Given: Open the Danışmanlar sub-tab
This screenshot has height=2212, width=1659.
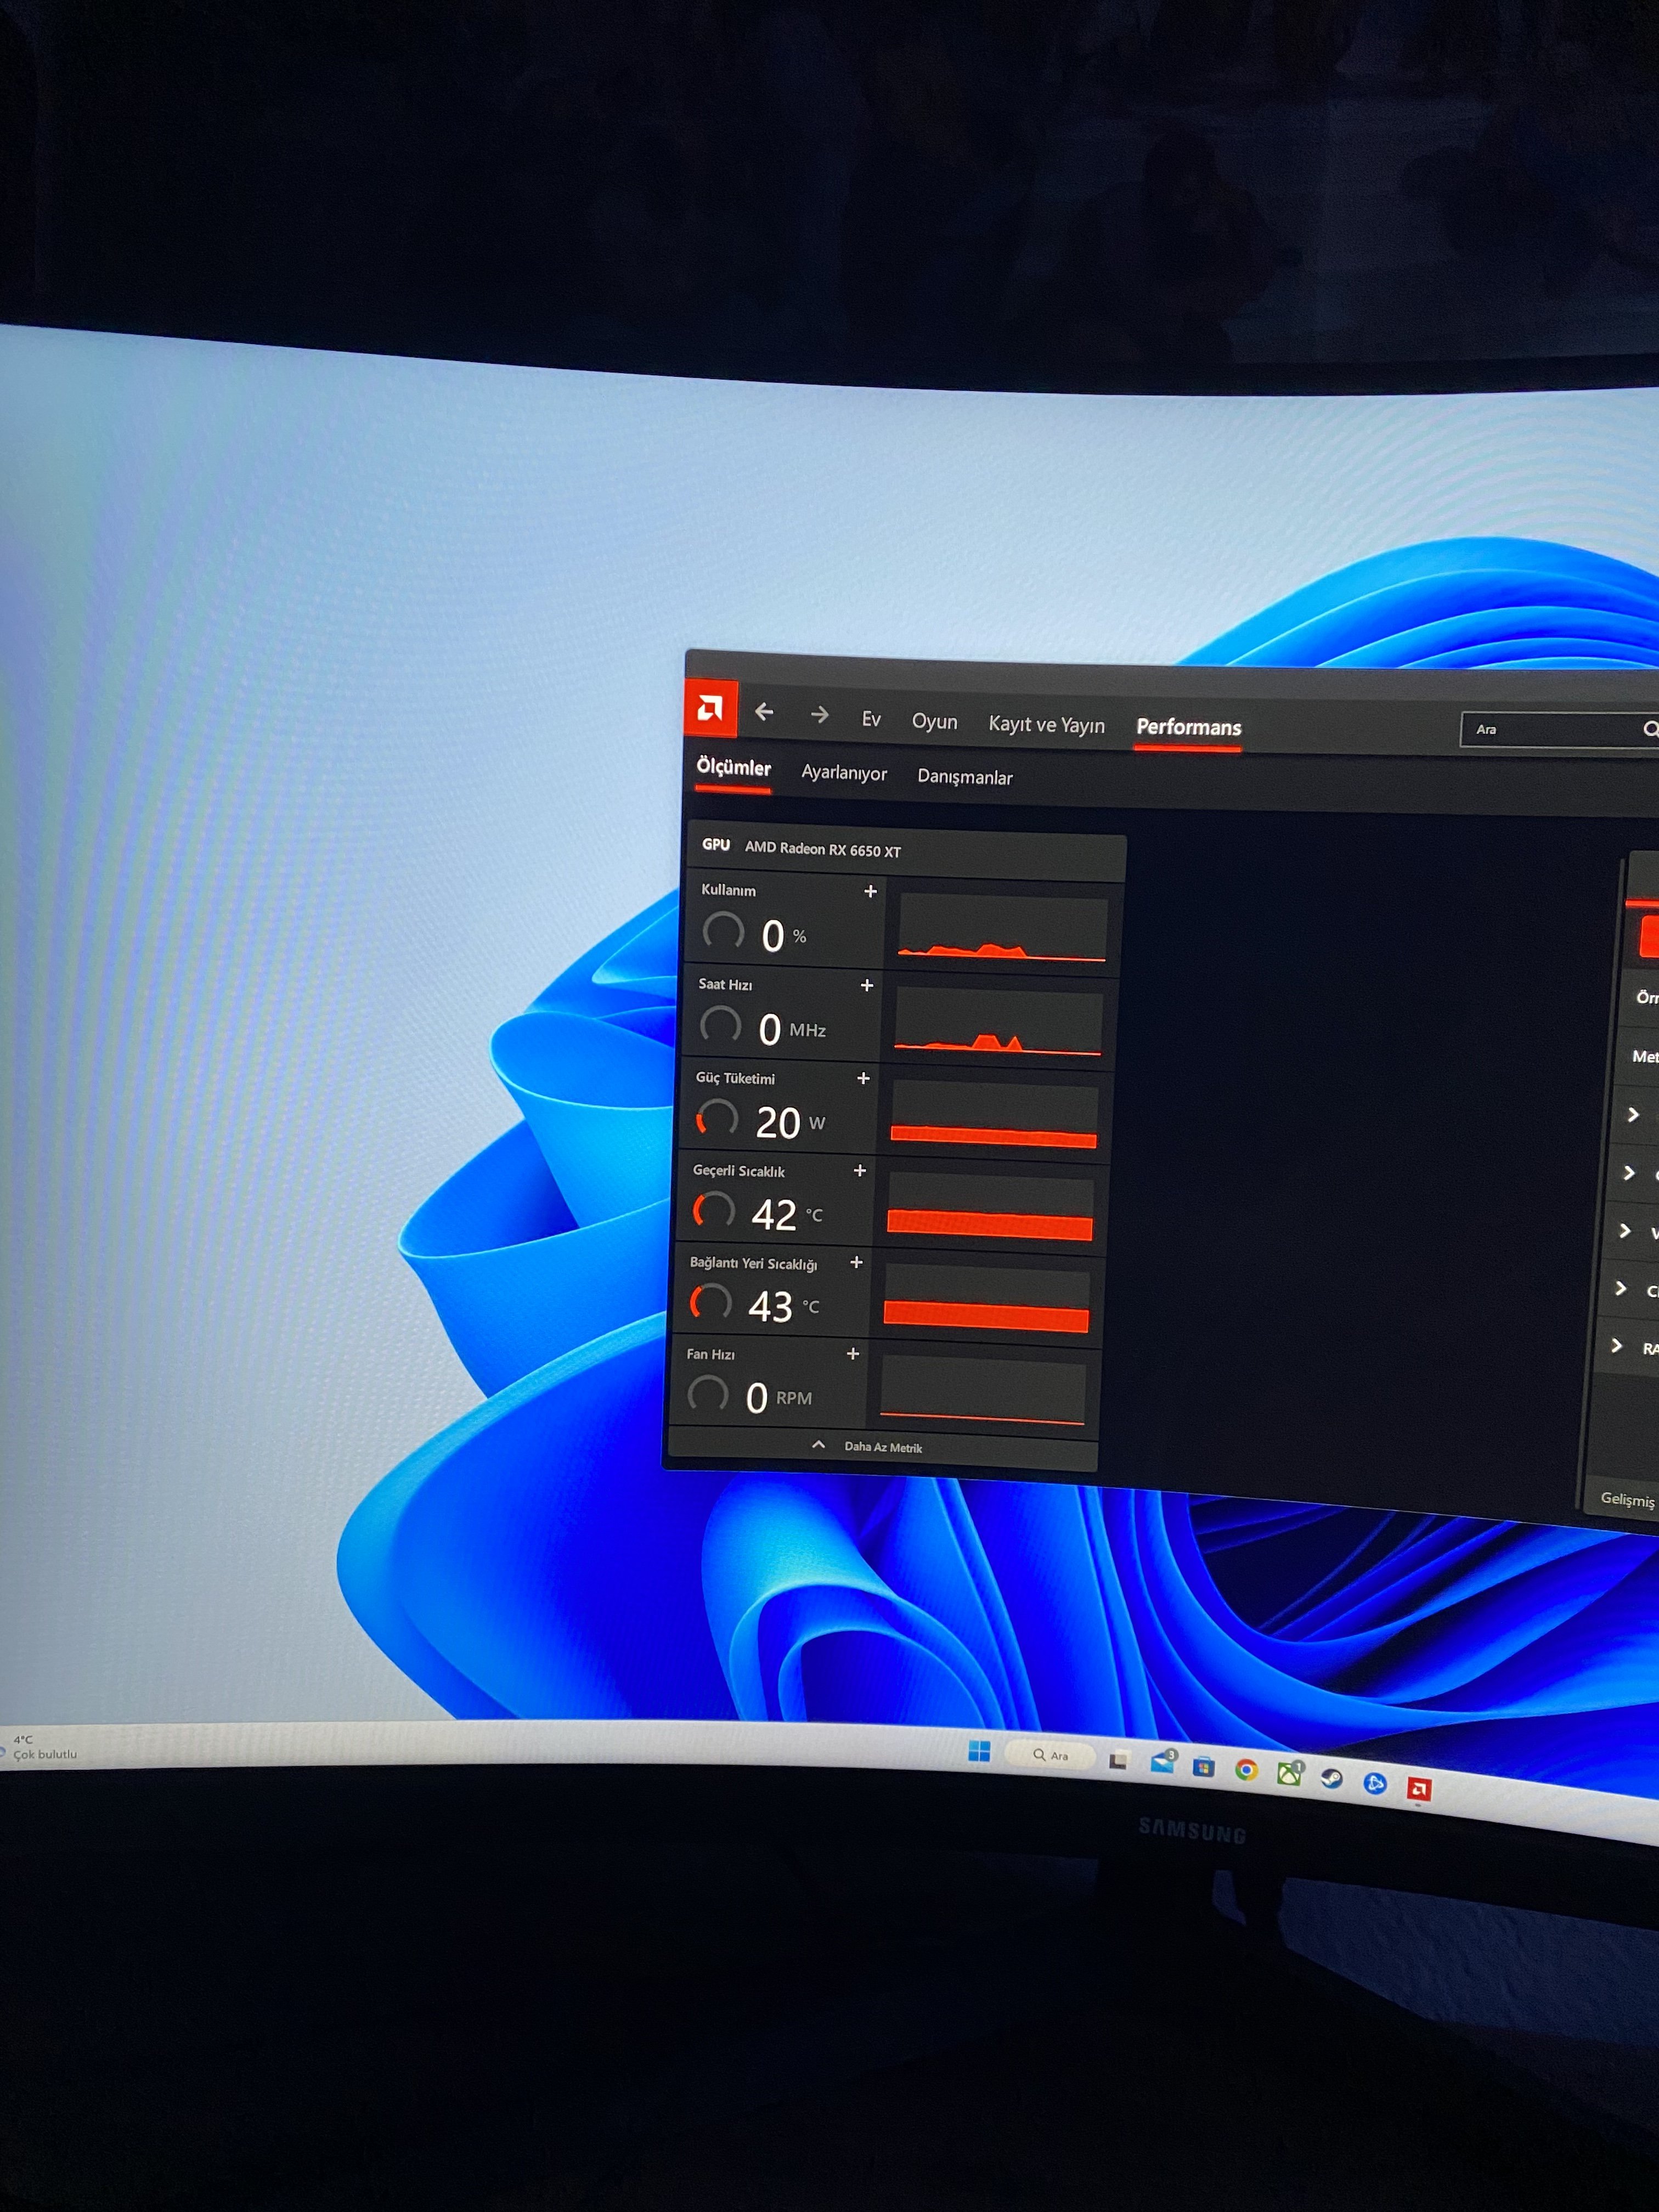Looking at the screenshot, I should click(x=965, y=778).
